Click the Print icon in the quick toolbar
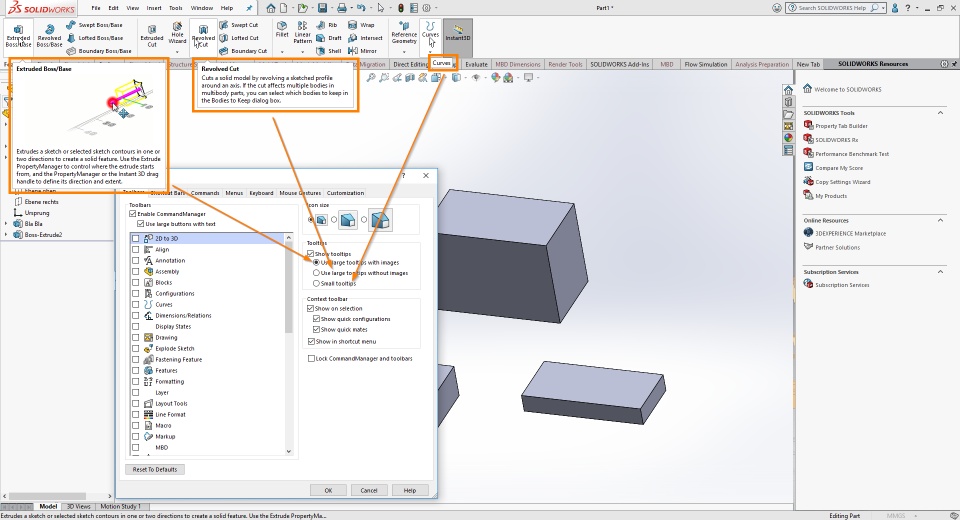Viewport: 960px width, 520px height. 342,8
